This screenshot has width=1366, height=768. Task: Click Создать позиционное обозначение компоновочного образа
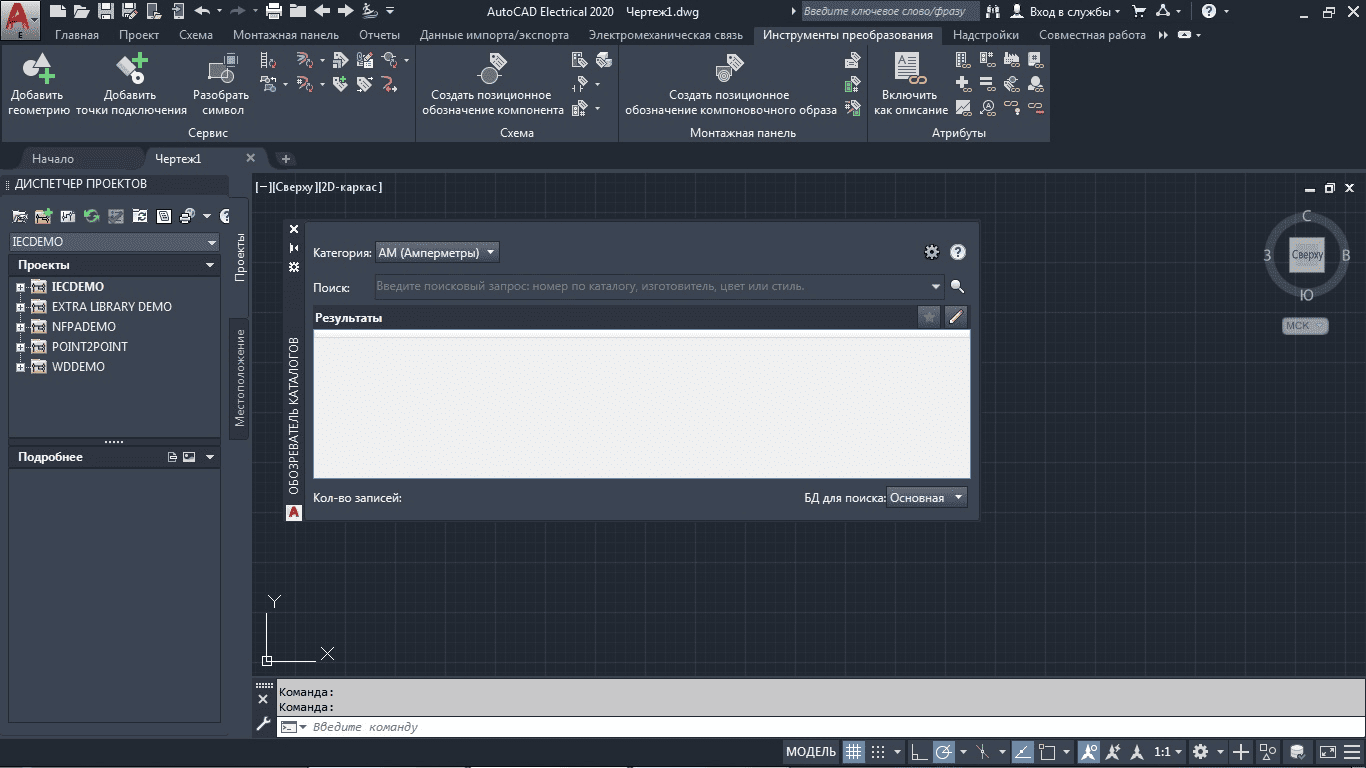(x=730, y=84)
